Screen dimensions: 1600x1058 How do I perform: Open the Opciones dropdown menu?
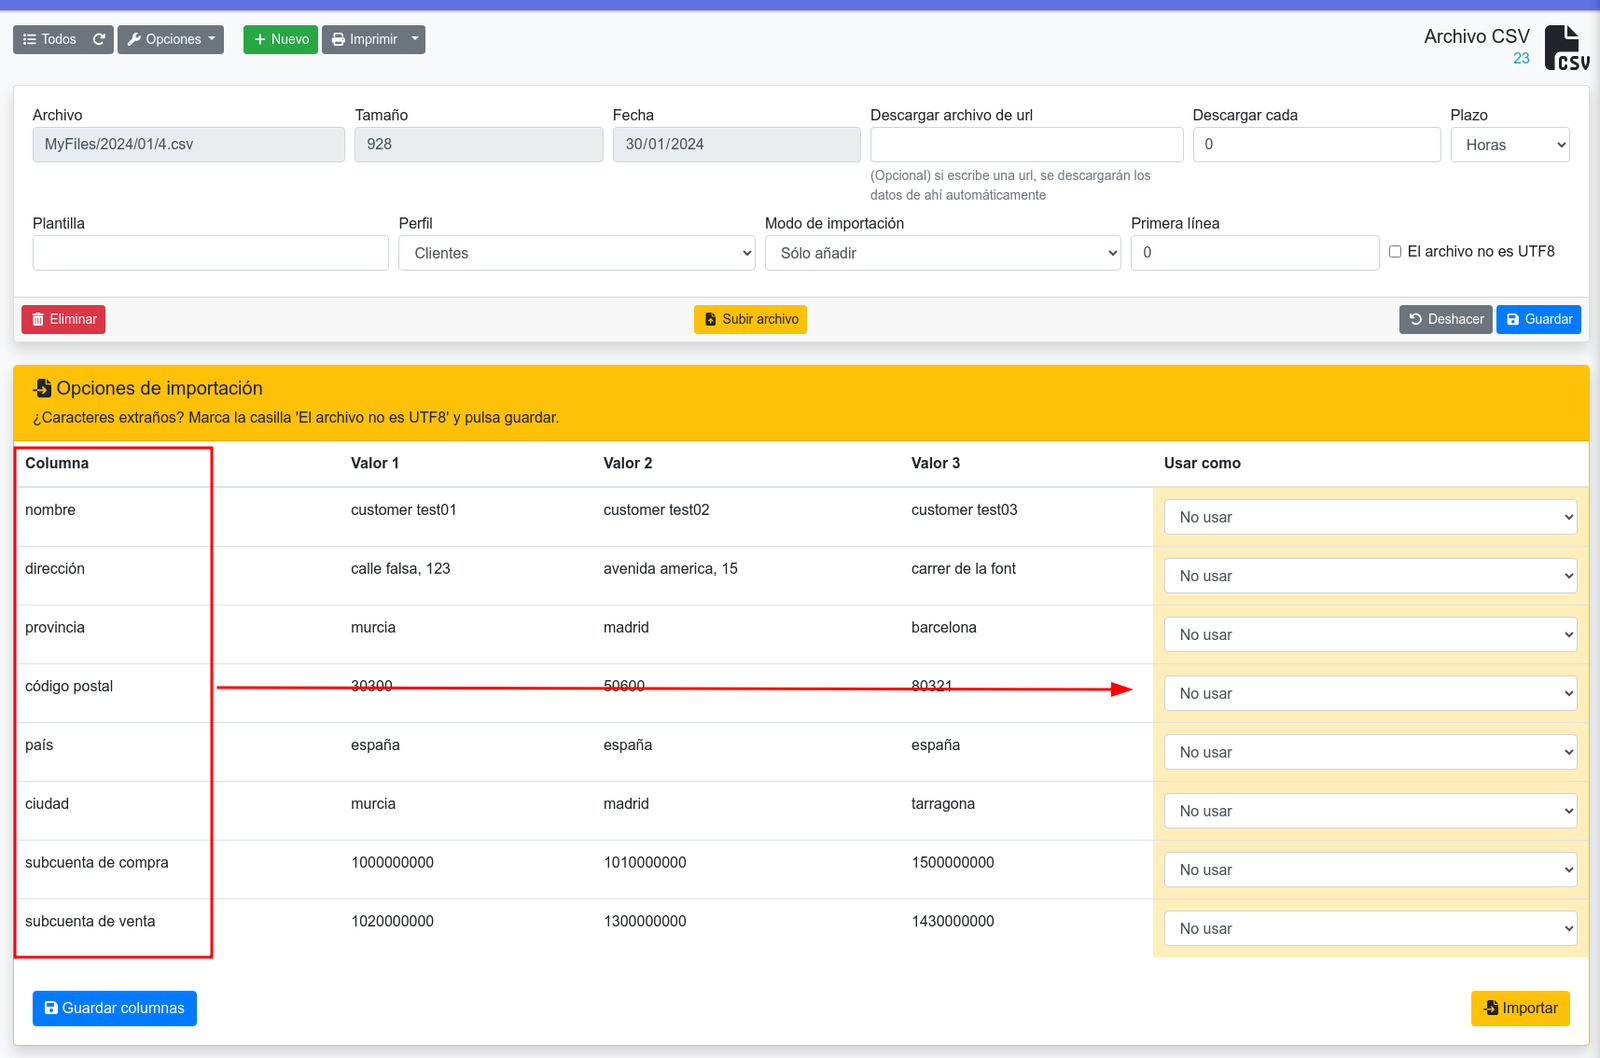tap(171, 39)
